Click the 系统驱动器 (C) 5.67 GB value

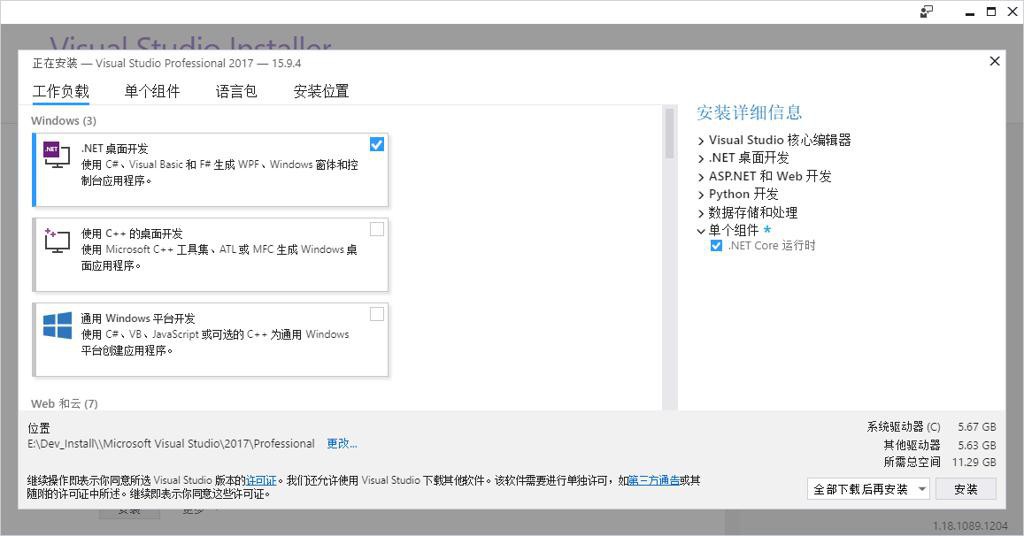pos(977,427)
